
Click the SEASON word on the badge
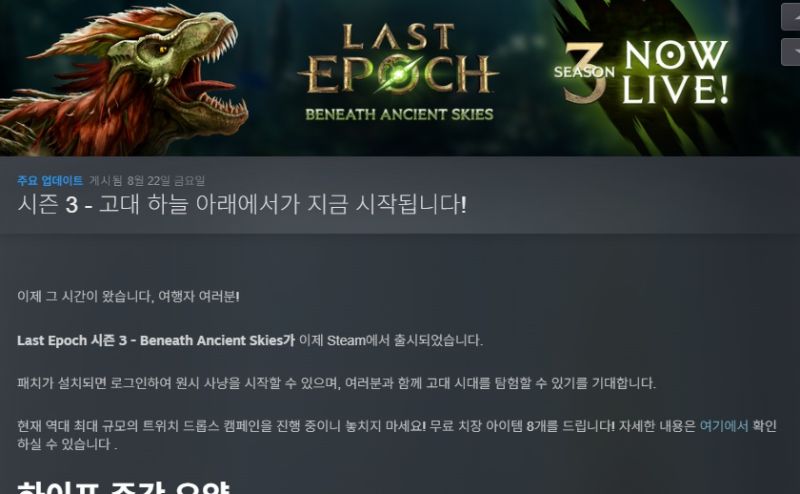(584, 72)
